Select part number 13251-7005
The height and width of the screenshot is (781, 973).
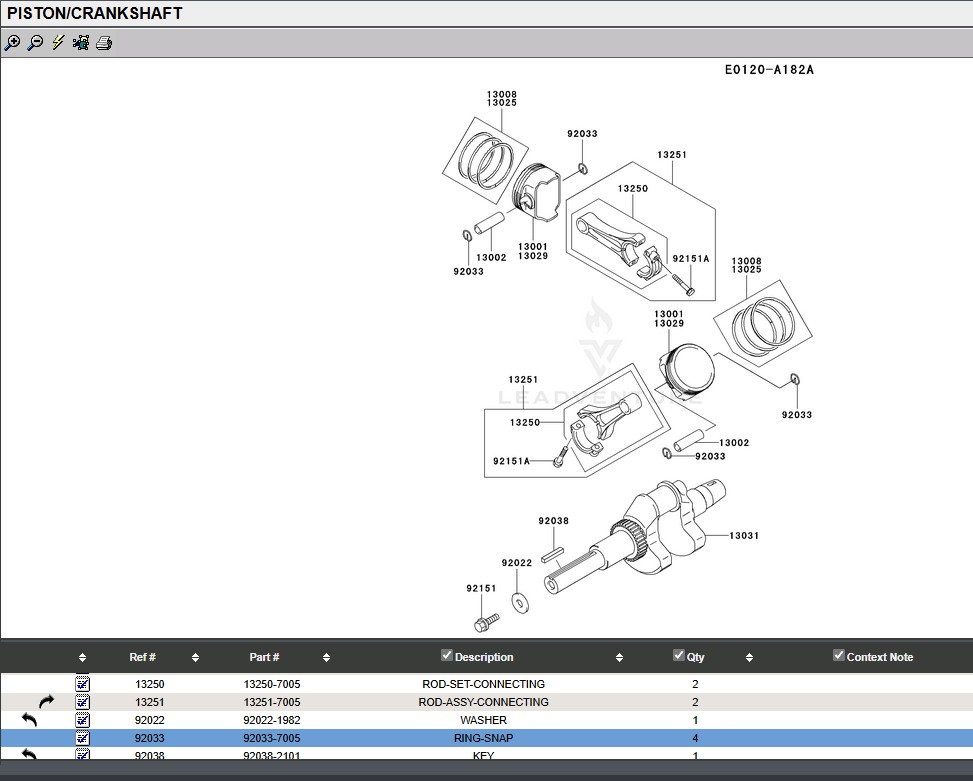click(x=272, y=702)
